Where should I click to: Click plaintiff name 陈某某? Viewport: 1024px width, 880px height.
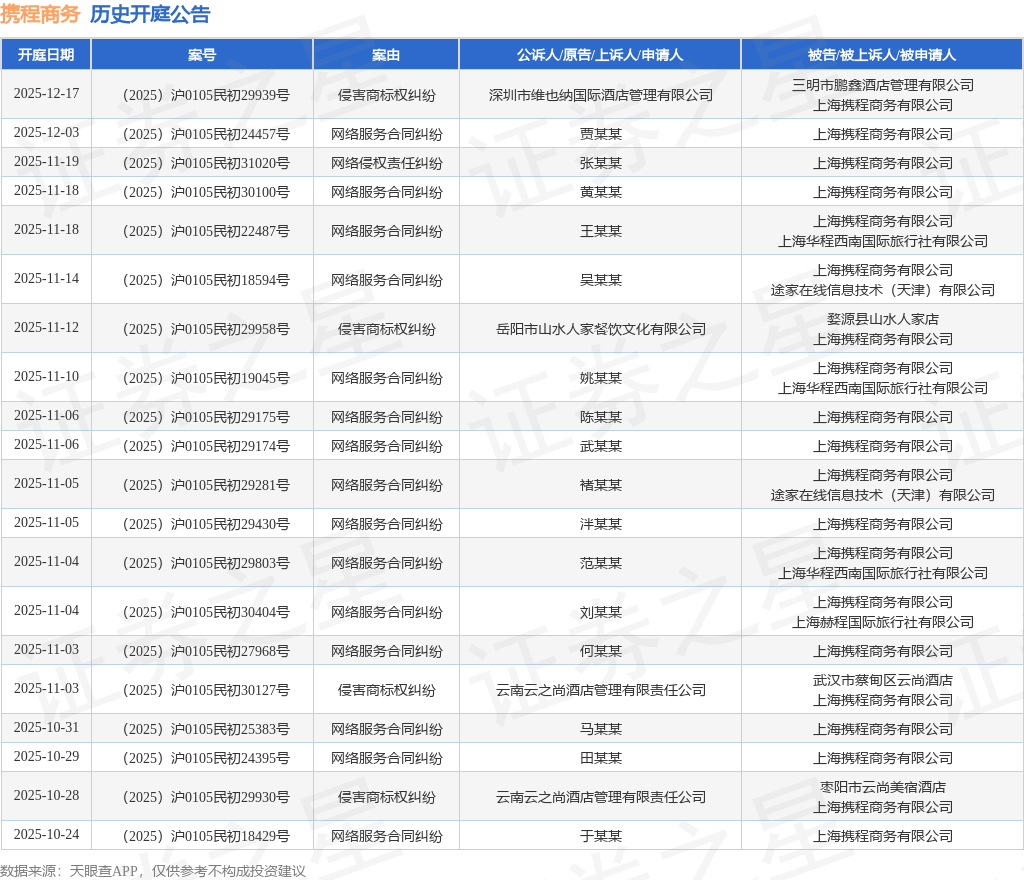[601, 417]
